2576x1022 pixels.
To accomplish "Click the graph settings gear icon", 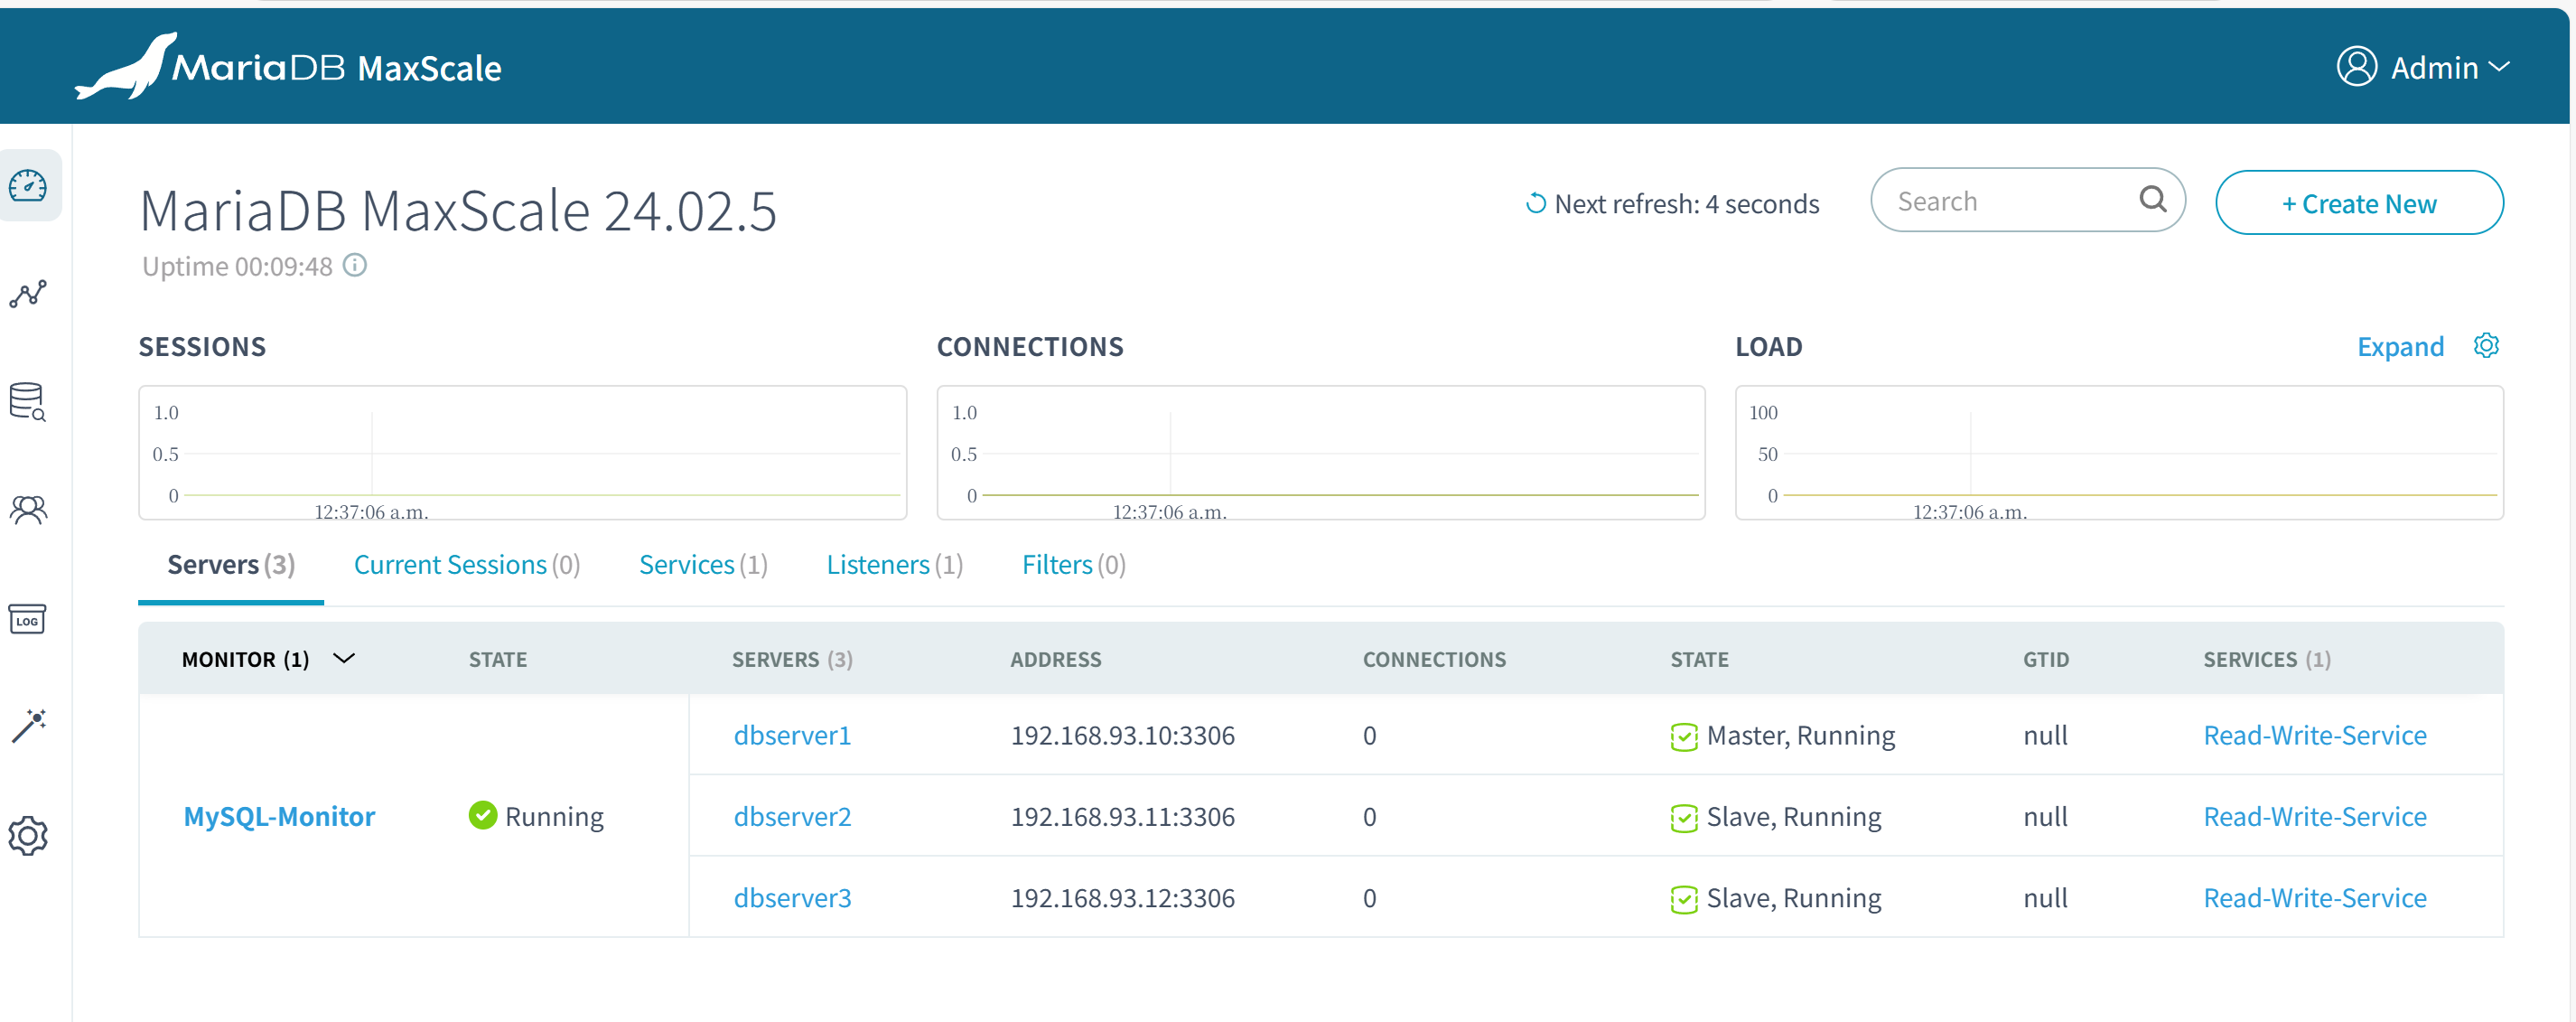I will point(2486,346).
